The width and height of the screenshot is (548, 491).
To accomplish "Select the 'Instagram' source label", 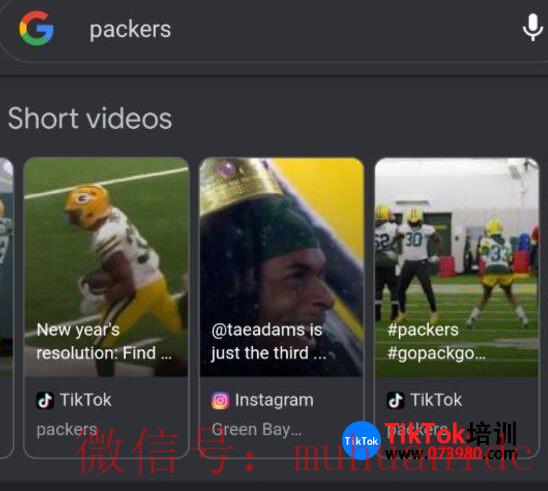I will (274, 400).
